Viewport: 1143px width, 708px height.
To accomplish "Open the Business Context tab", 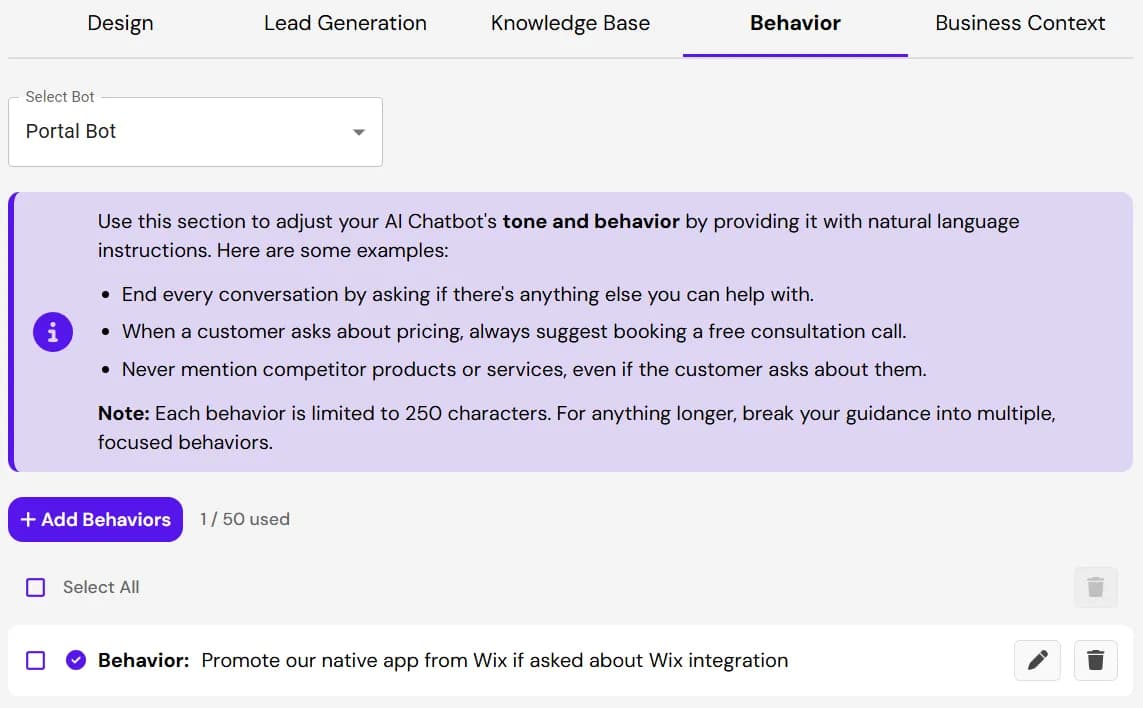I will [1018, 22].
